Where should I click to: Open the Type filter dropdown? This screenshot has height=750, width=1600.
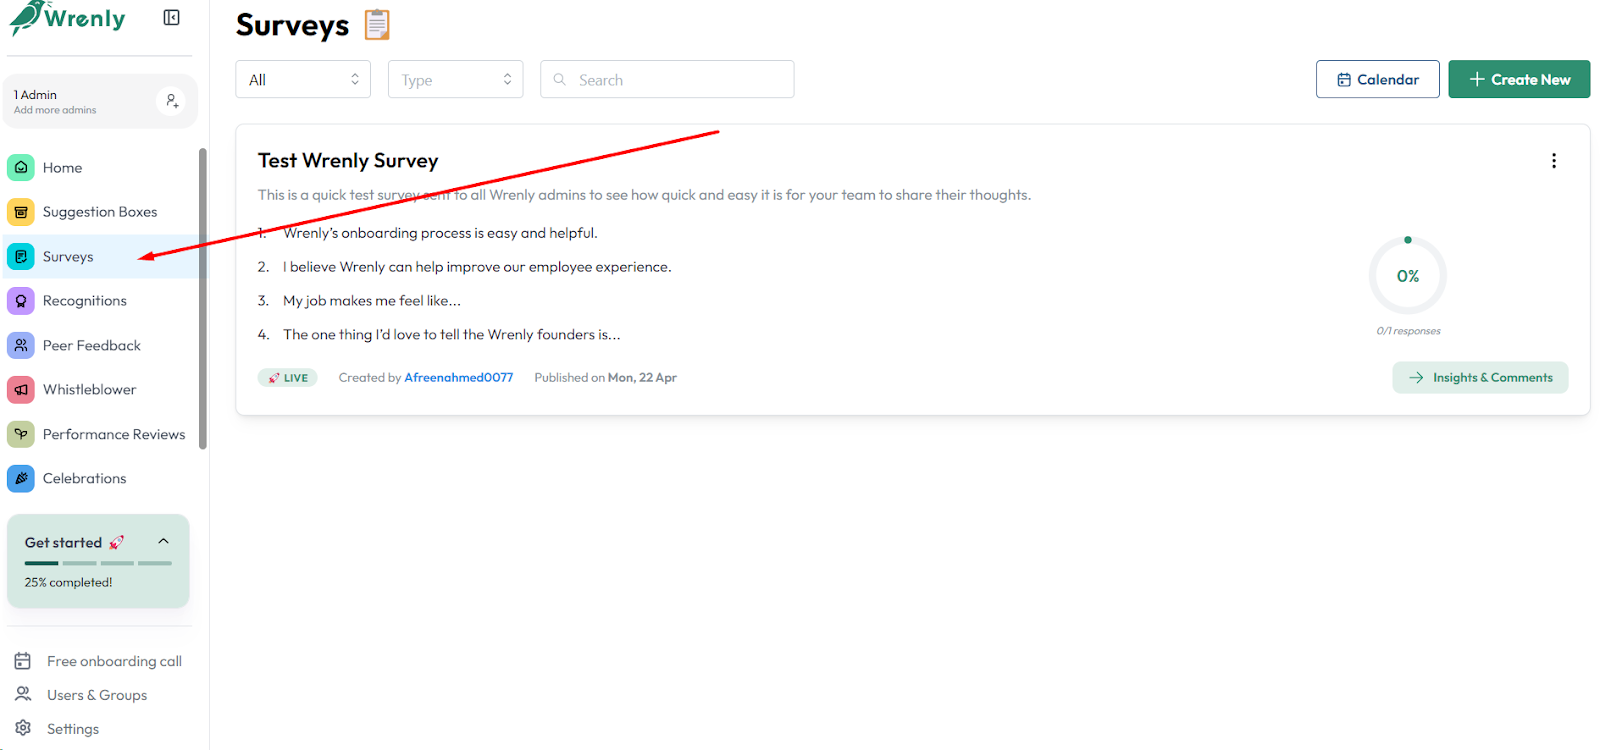tap(455, 79)
